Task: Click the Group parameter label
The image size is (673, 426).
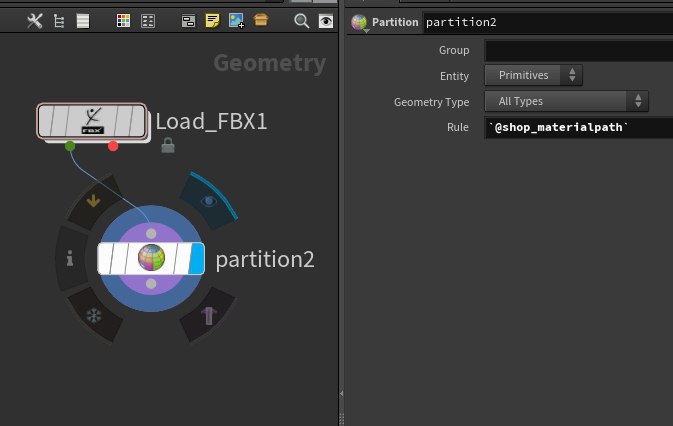Action: tap(454, 50)
